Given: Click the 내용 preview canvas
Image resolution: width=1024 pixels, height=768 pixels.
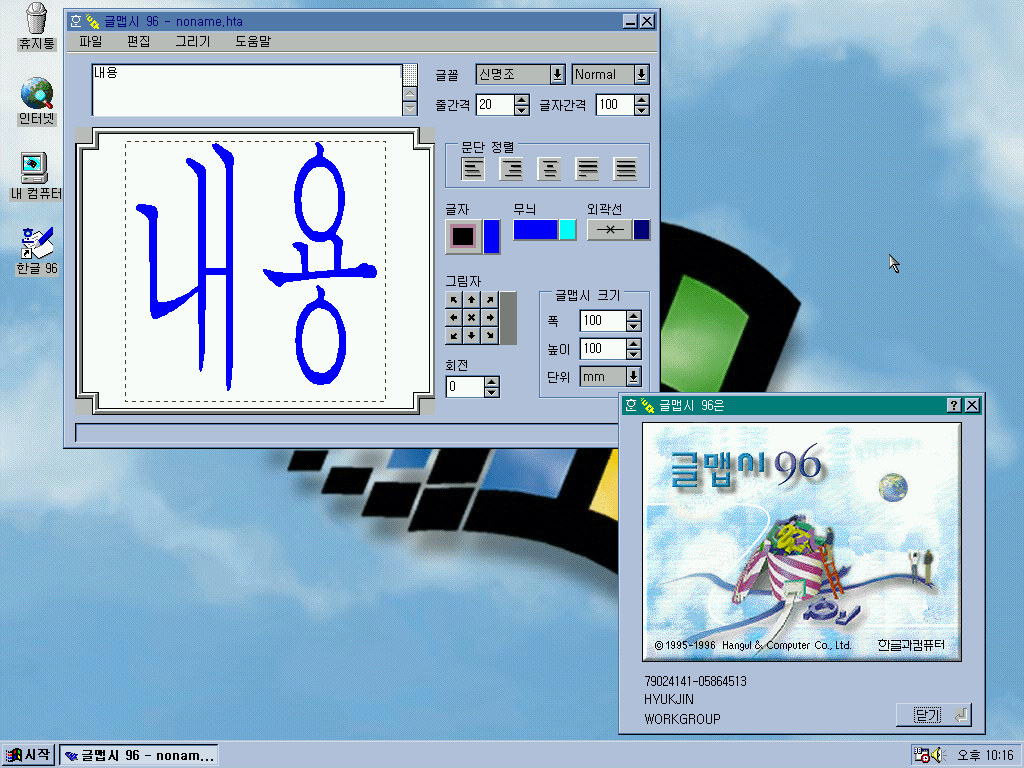Looking at the screenshot, I should tap(255, 270).
